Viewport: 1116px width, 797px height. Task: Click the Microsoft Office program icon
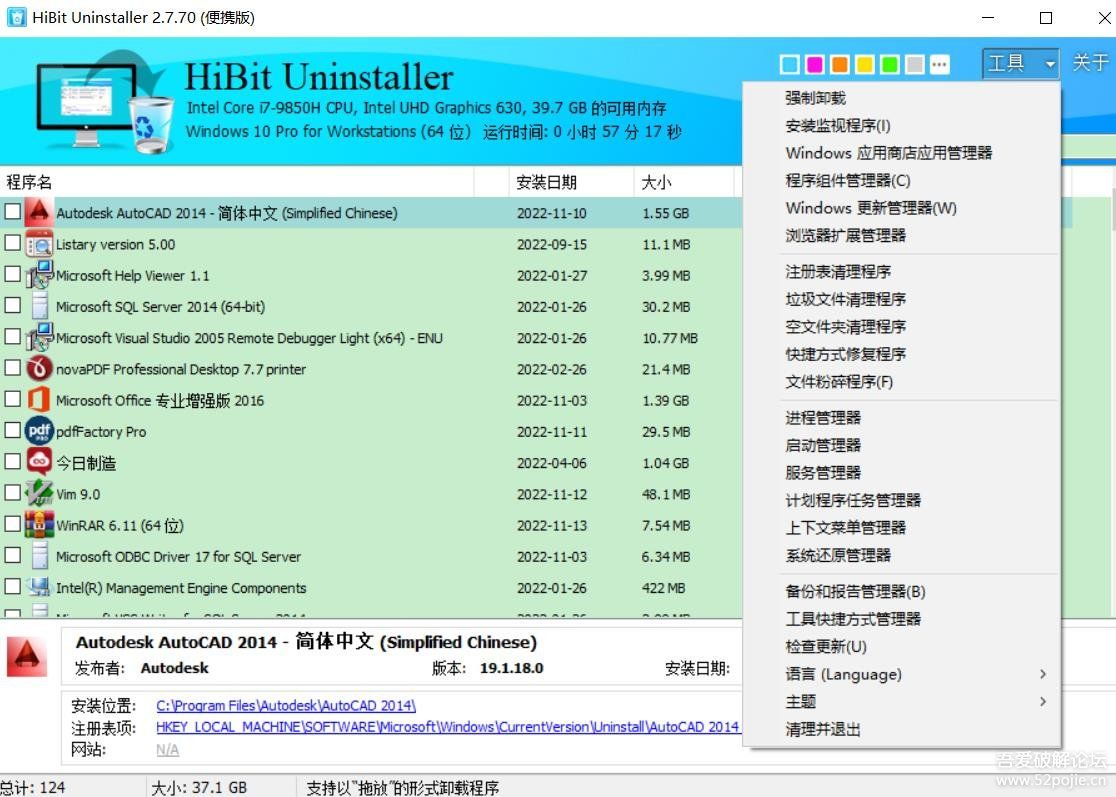tap(38, 400)
